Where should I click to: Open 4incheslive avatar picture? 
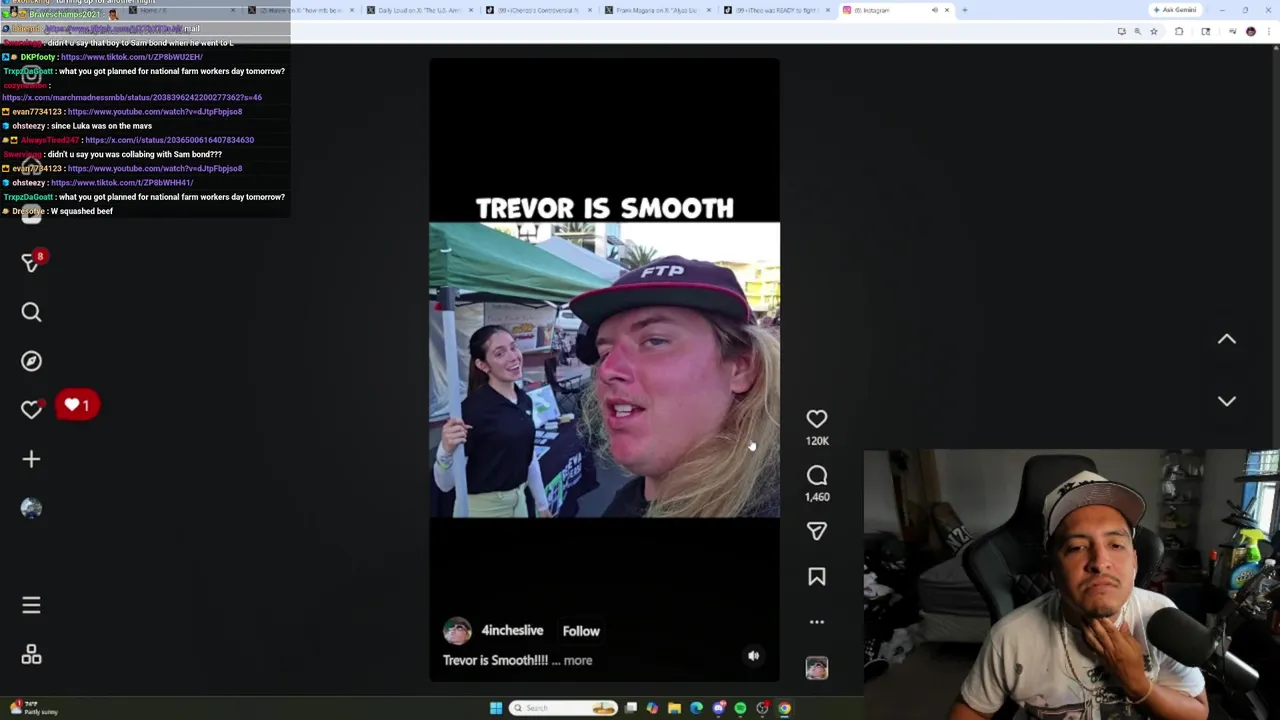pos(457,631)
